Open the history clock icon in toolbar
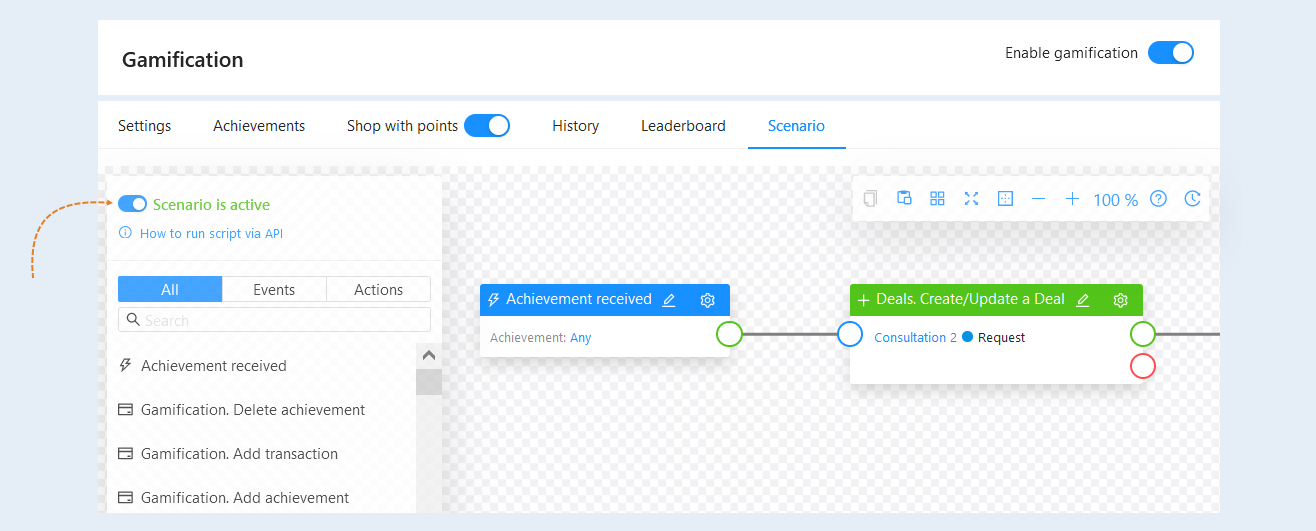This screenshot has width=1316, height=531. [1192, 199]
